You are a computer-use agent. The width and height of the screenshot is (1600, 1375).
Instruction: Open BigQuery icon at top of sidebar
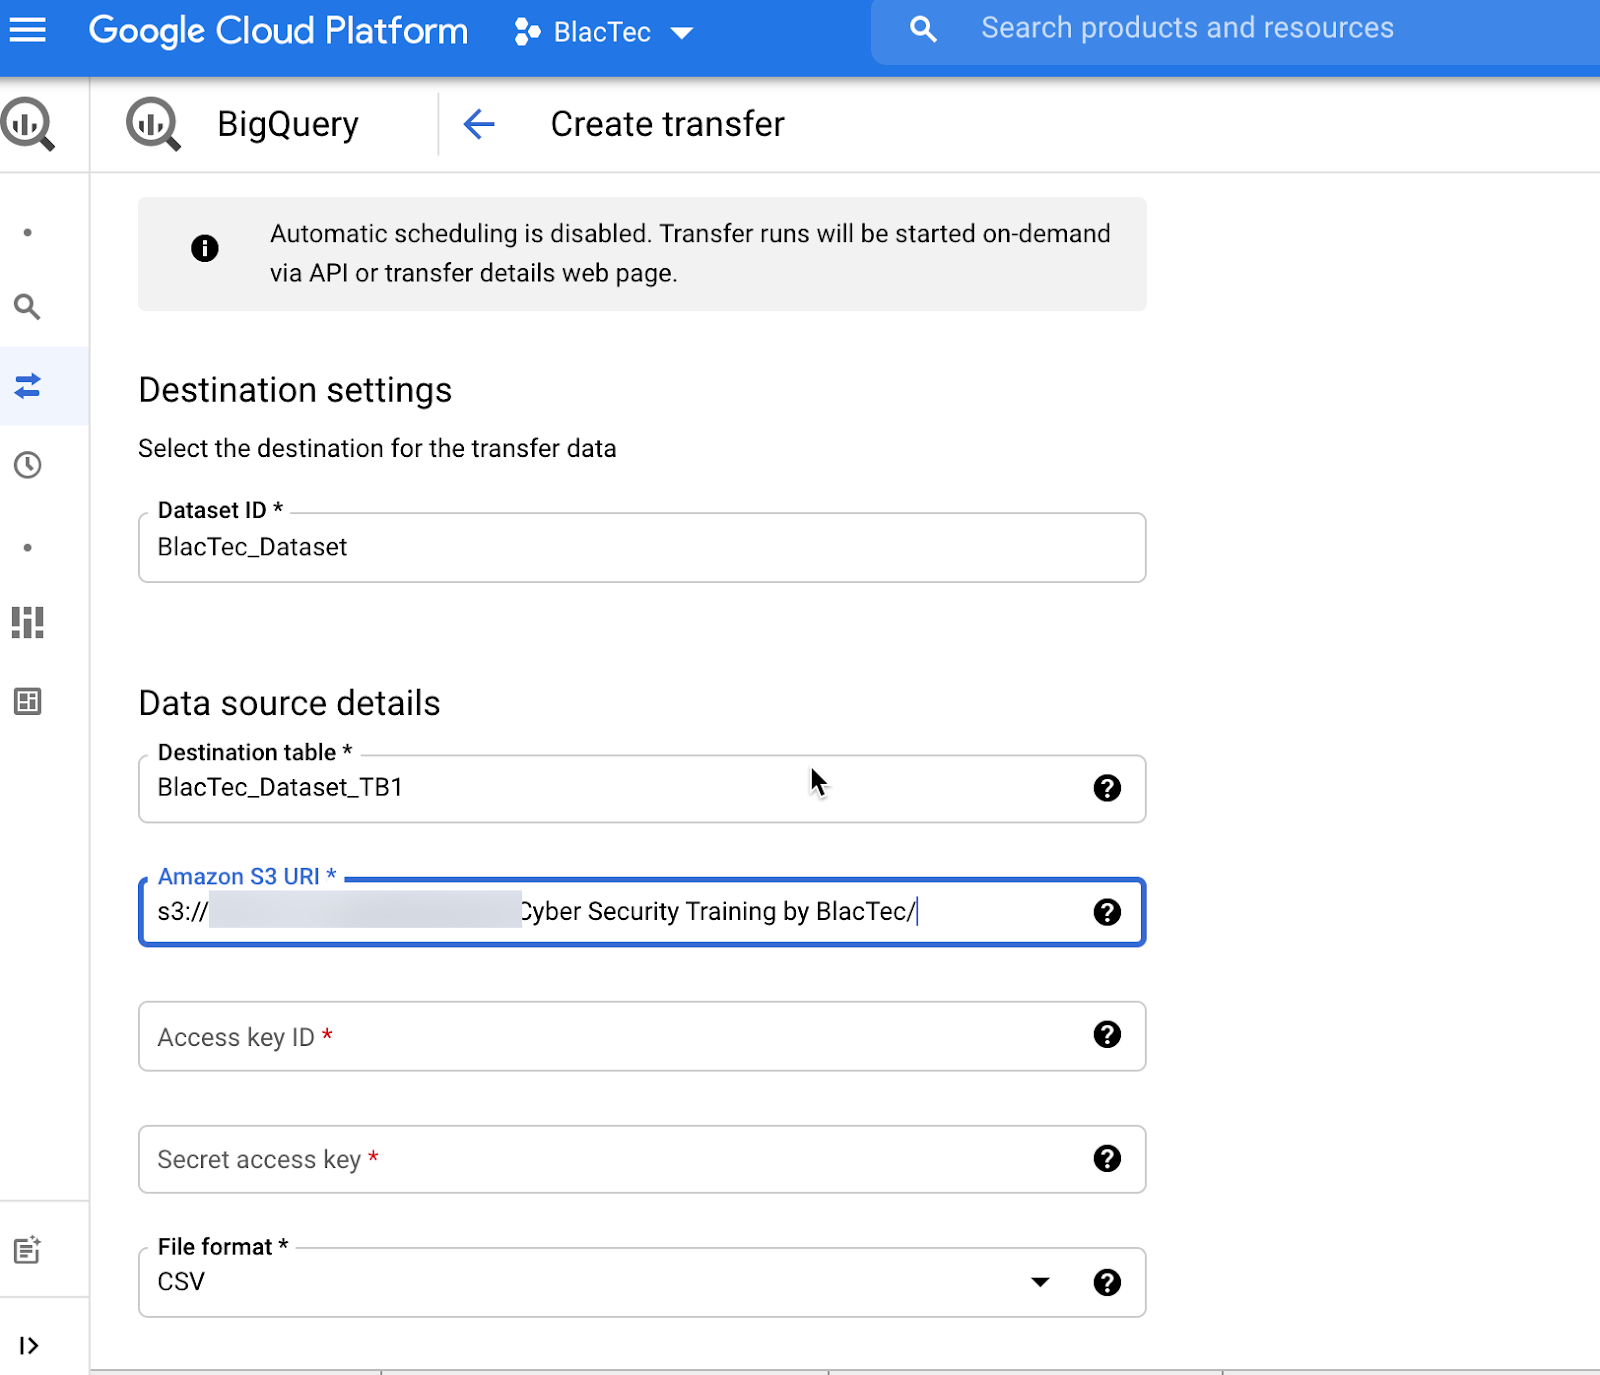28,124
